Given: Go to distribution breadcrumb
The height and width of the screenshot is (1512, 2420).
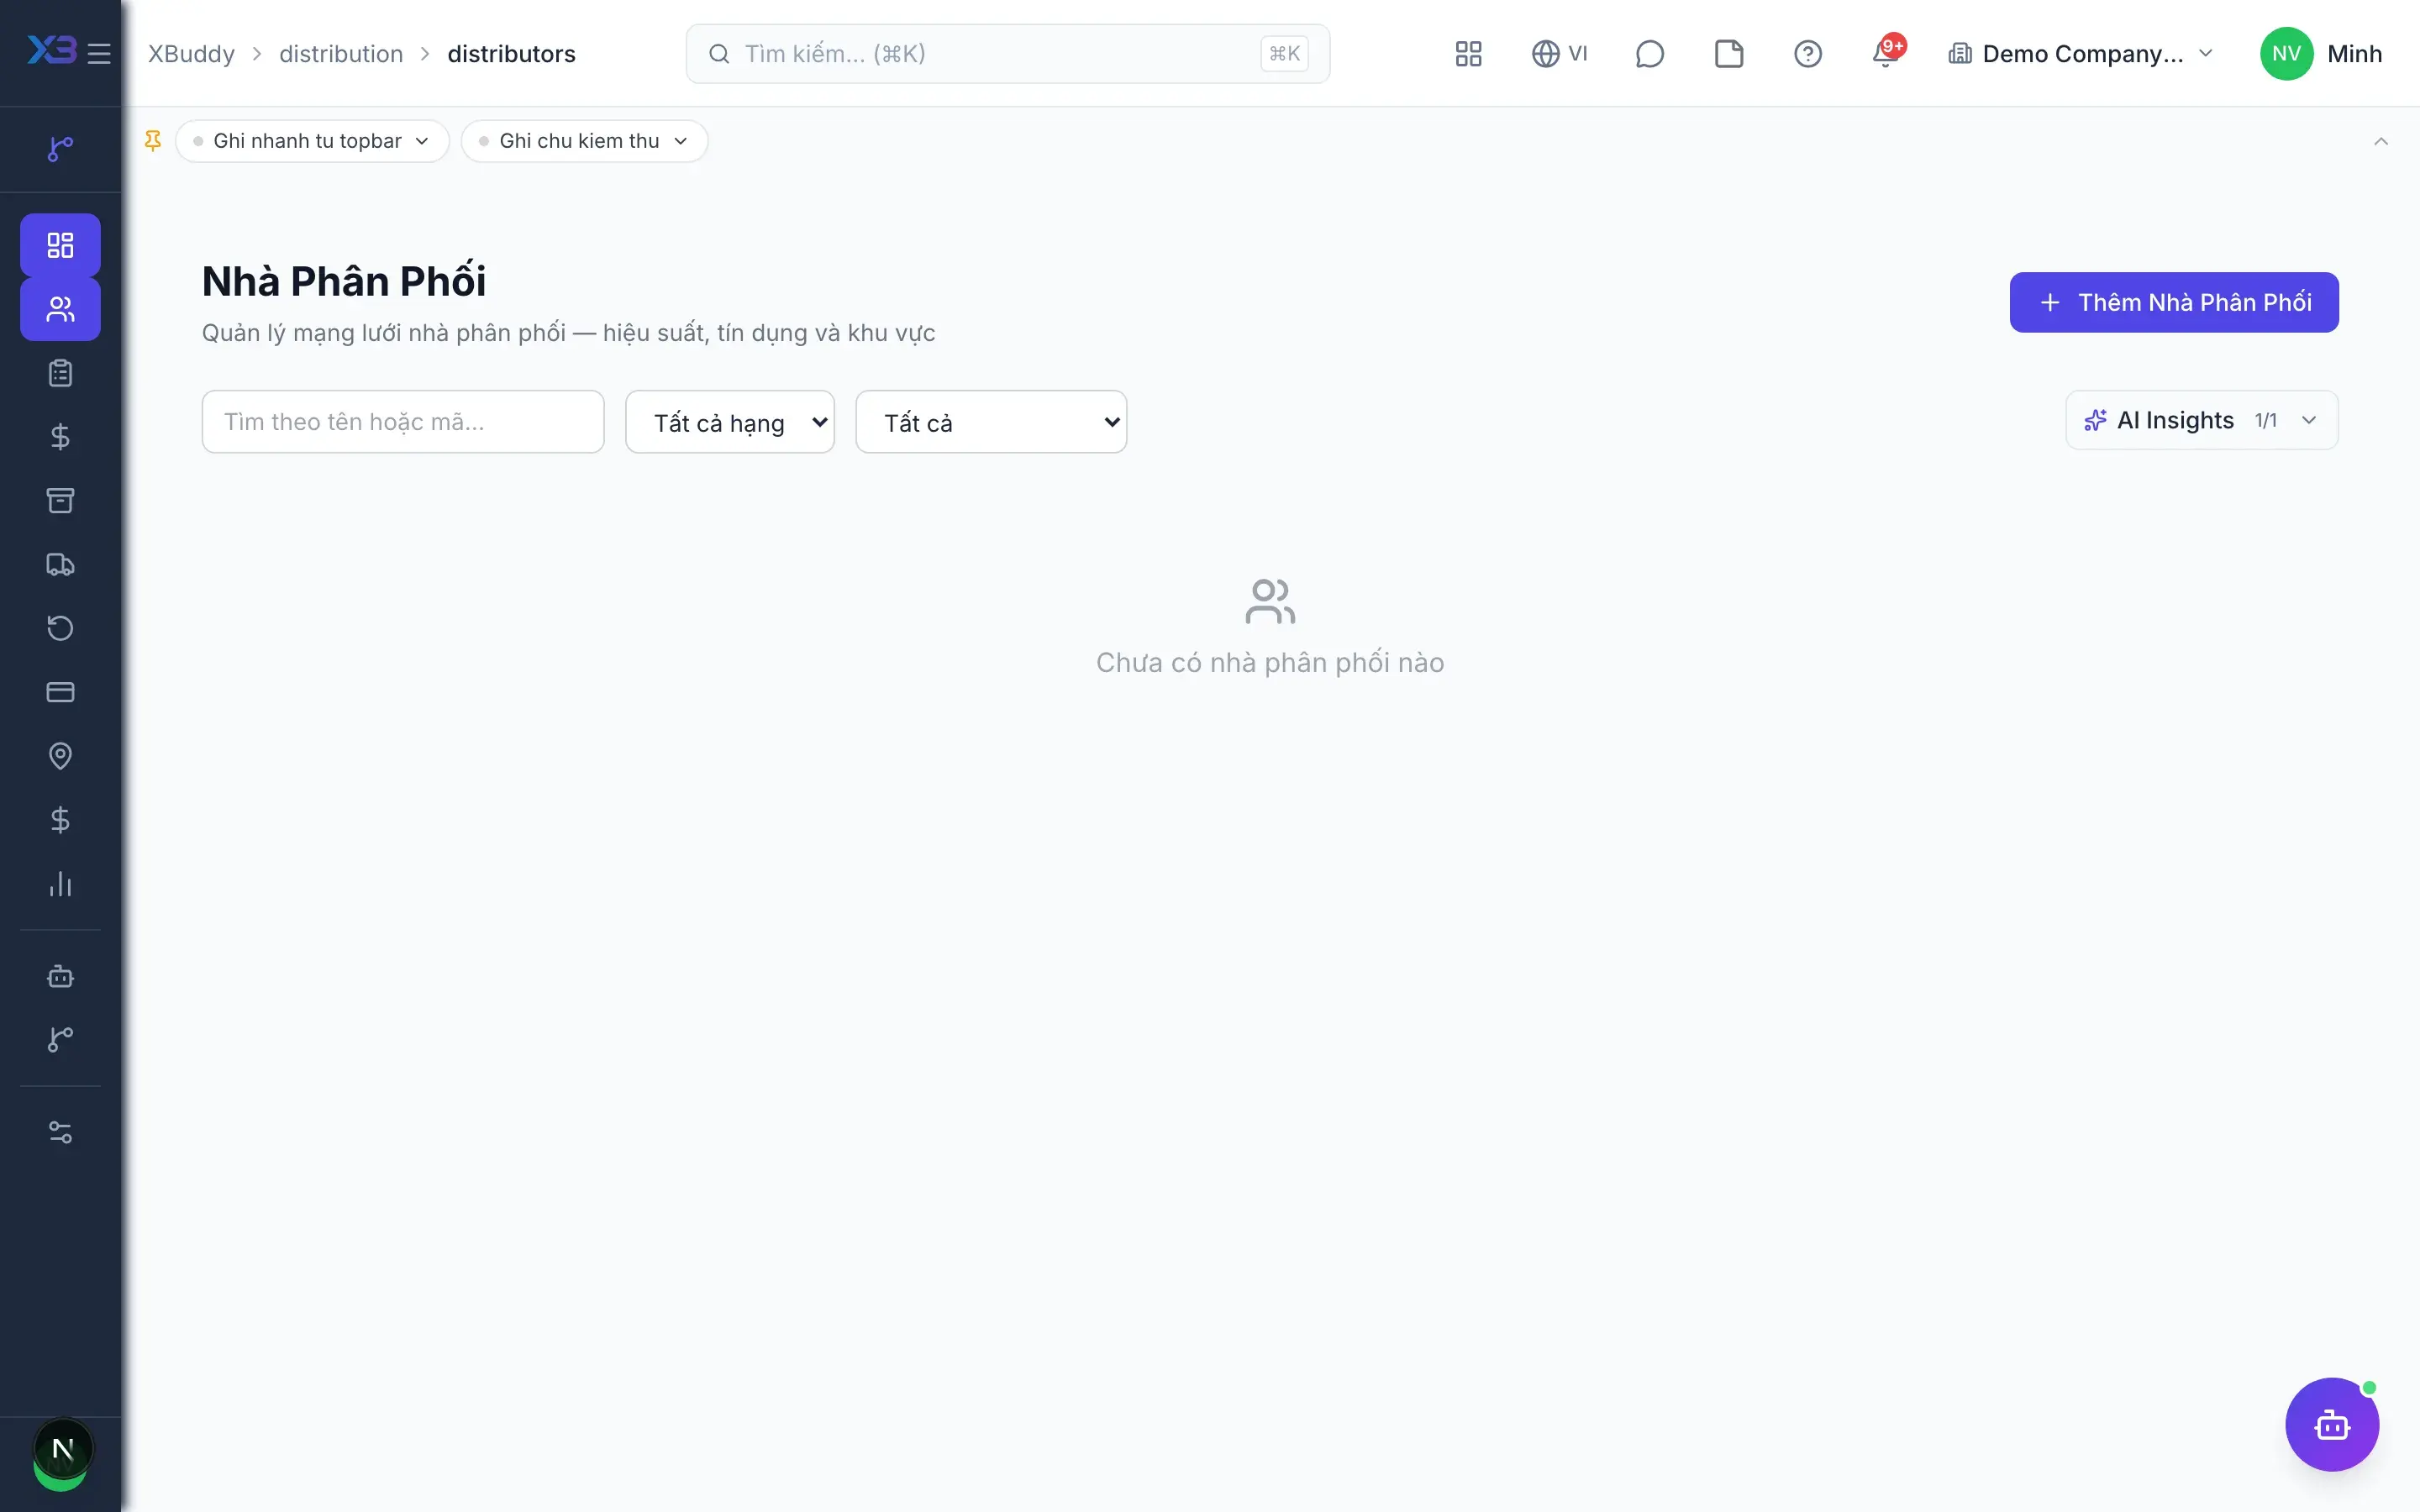Looking at the screenshot, I should [341, 54].
